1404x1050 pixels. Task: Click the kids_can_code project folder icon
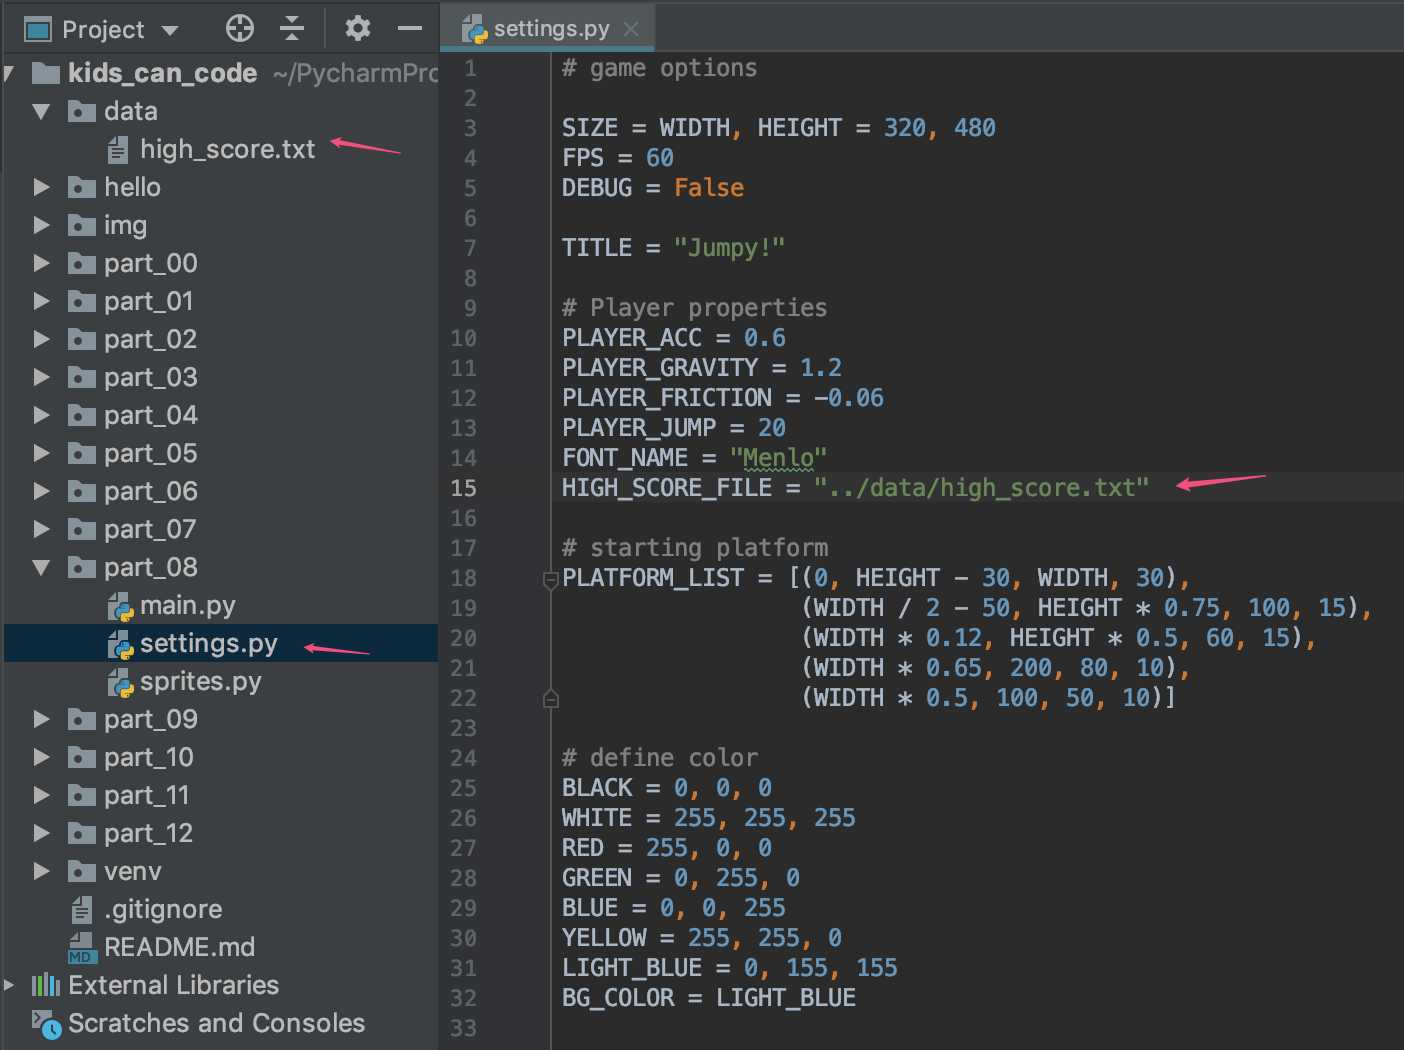pyautogui.click(x=46, y=73)
